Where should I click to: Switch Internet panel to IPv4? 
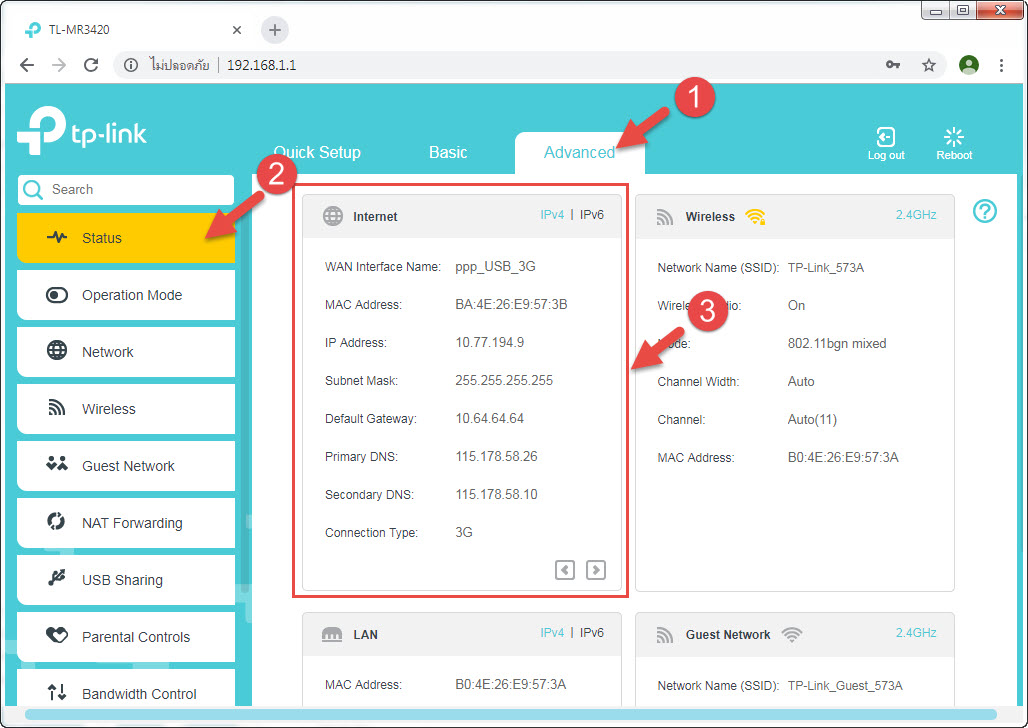click(x=552, y=214)
